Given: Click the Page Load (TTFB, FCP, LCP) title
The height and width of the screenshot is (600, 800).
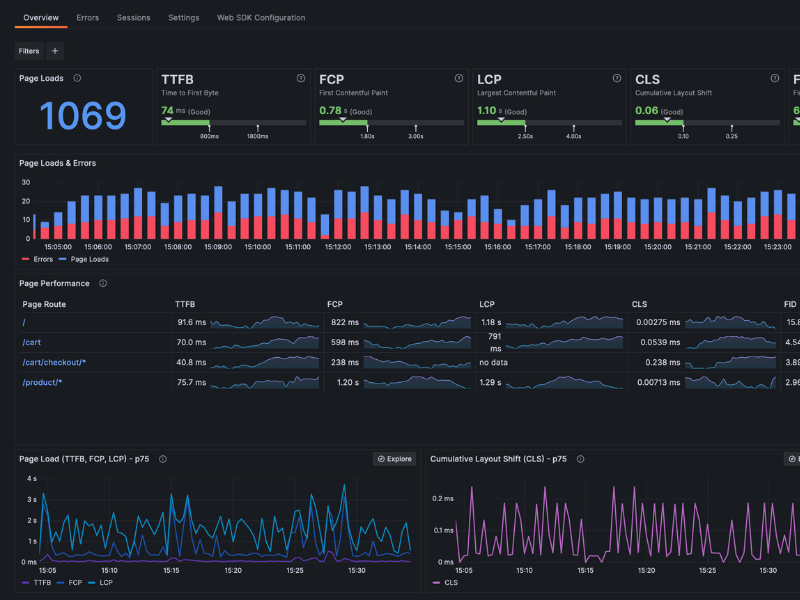Looking at the screenshot, I should click(84, 459).
